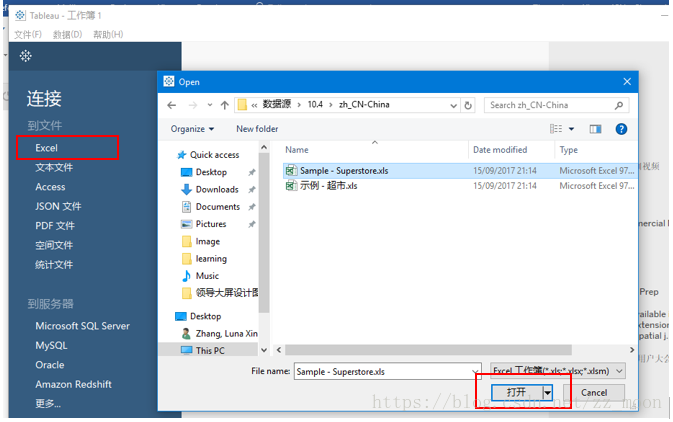Sort files by Name column

pos(297,150)
